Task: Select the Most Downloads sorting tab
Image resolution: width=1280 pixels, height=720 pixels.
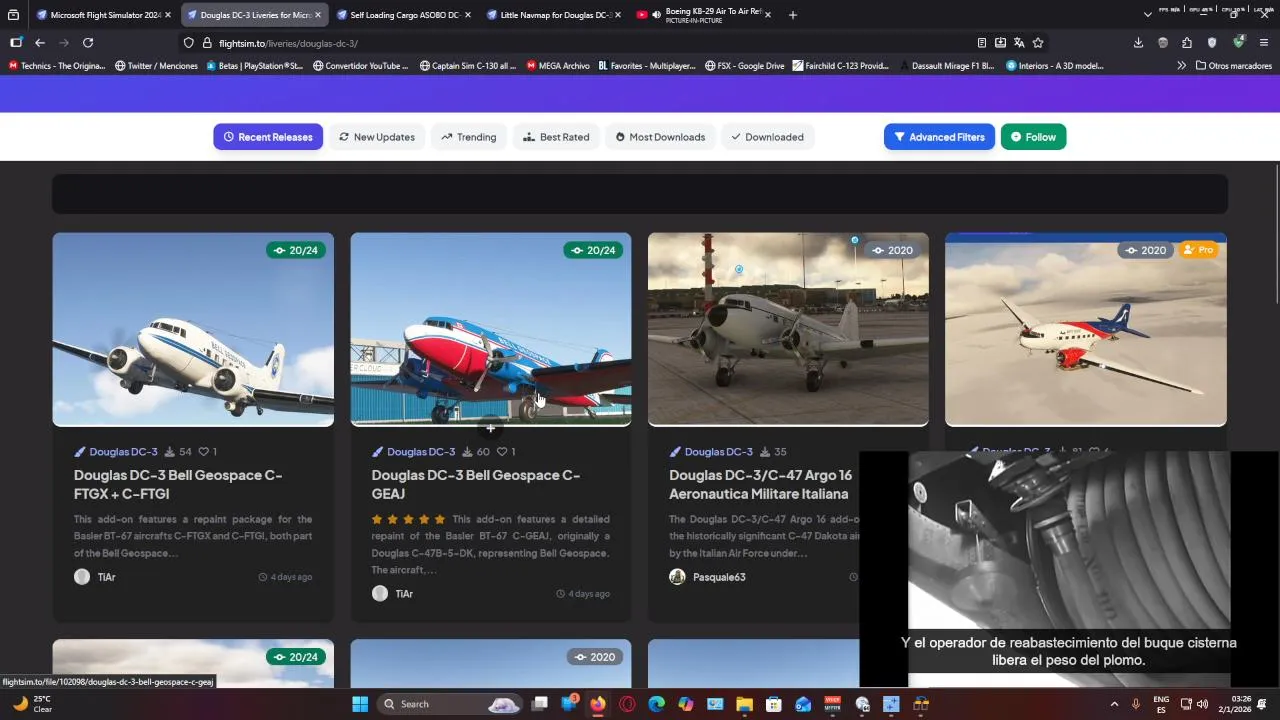Action: click(660, 137)
